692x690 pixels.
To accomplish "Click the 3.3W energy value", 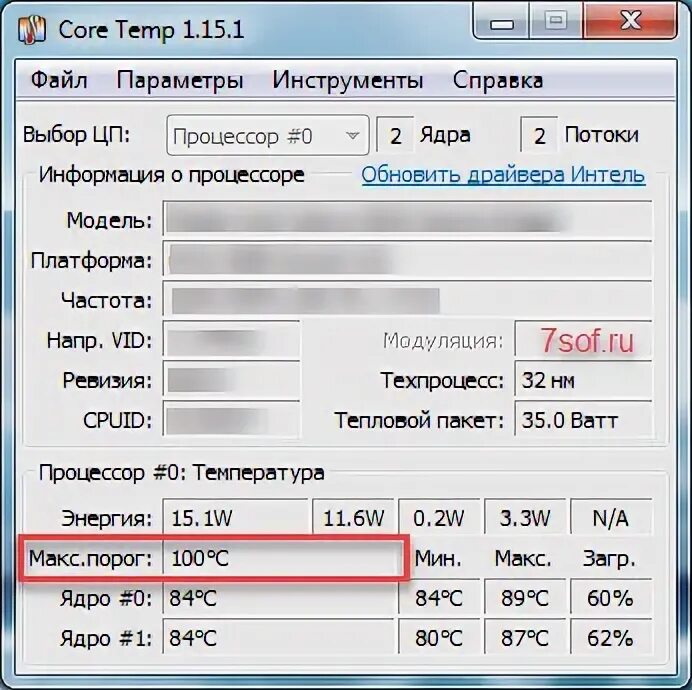I will 525,517.
